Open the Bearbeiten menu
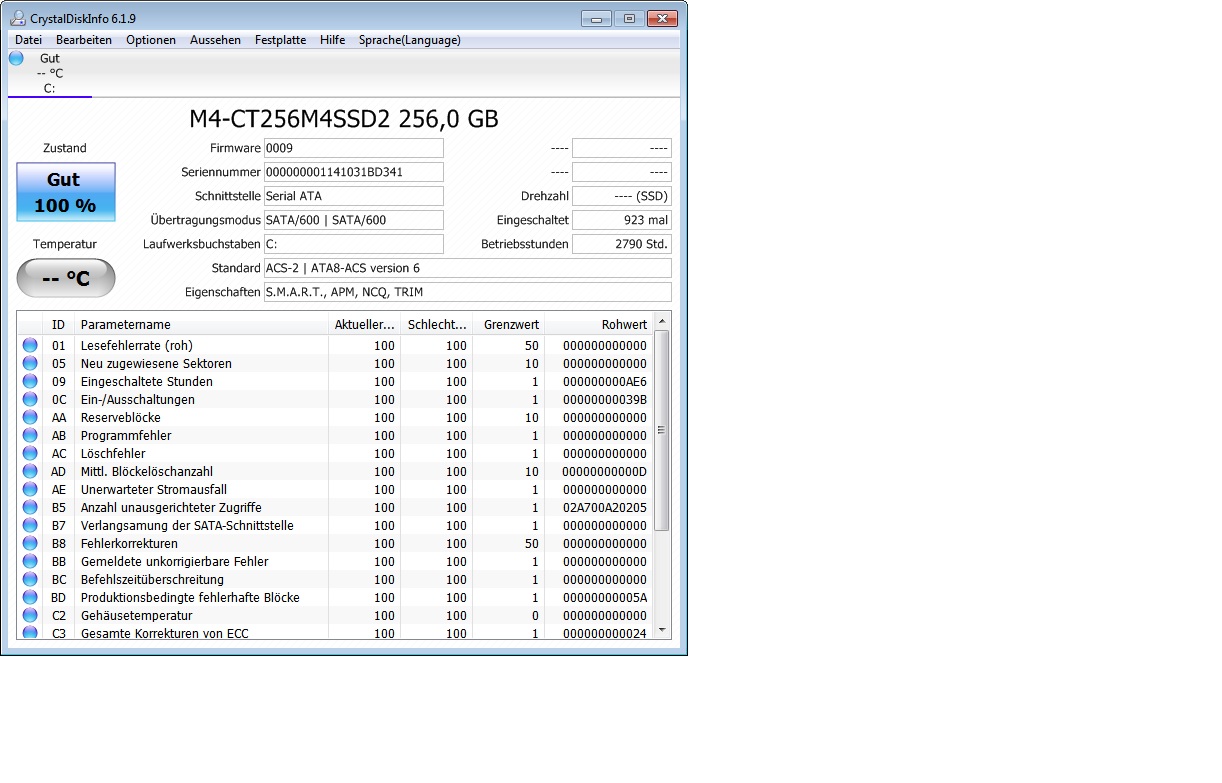 (x=84, y=40)
